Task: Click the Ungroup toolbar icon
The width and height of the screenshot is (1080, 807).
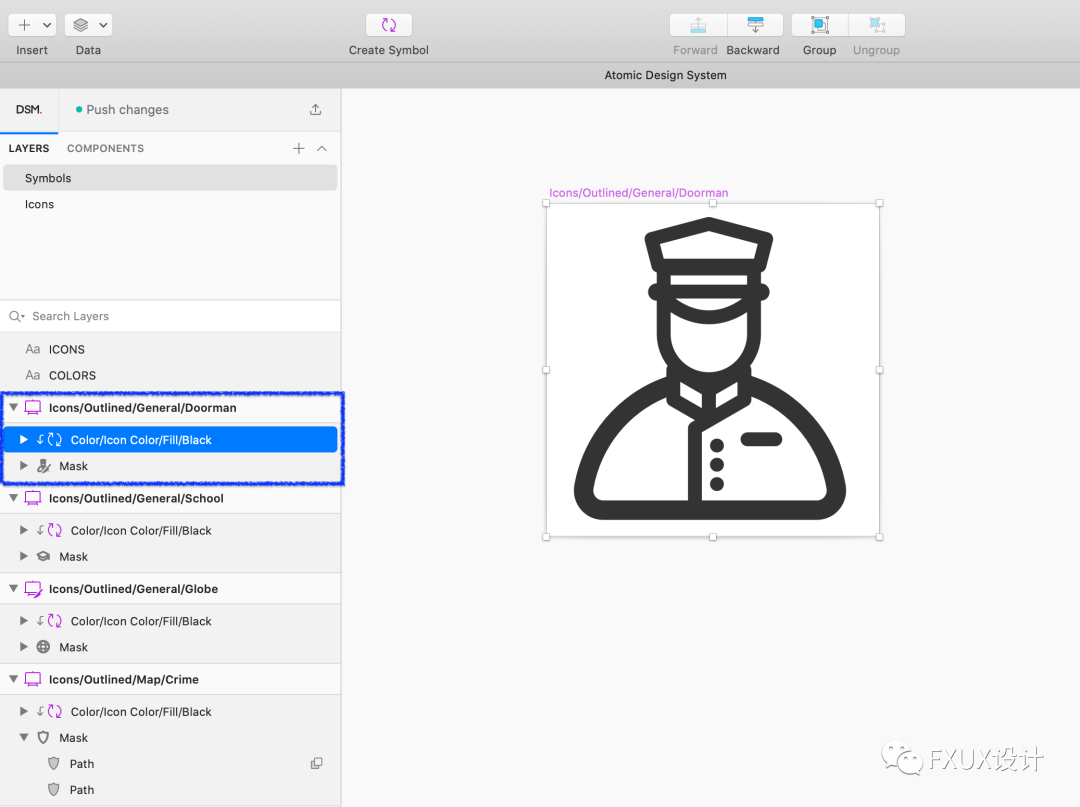Action: point(877,25)
